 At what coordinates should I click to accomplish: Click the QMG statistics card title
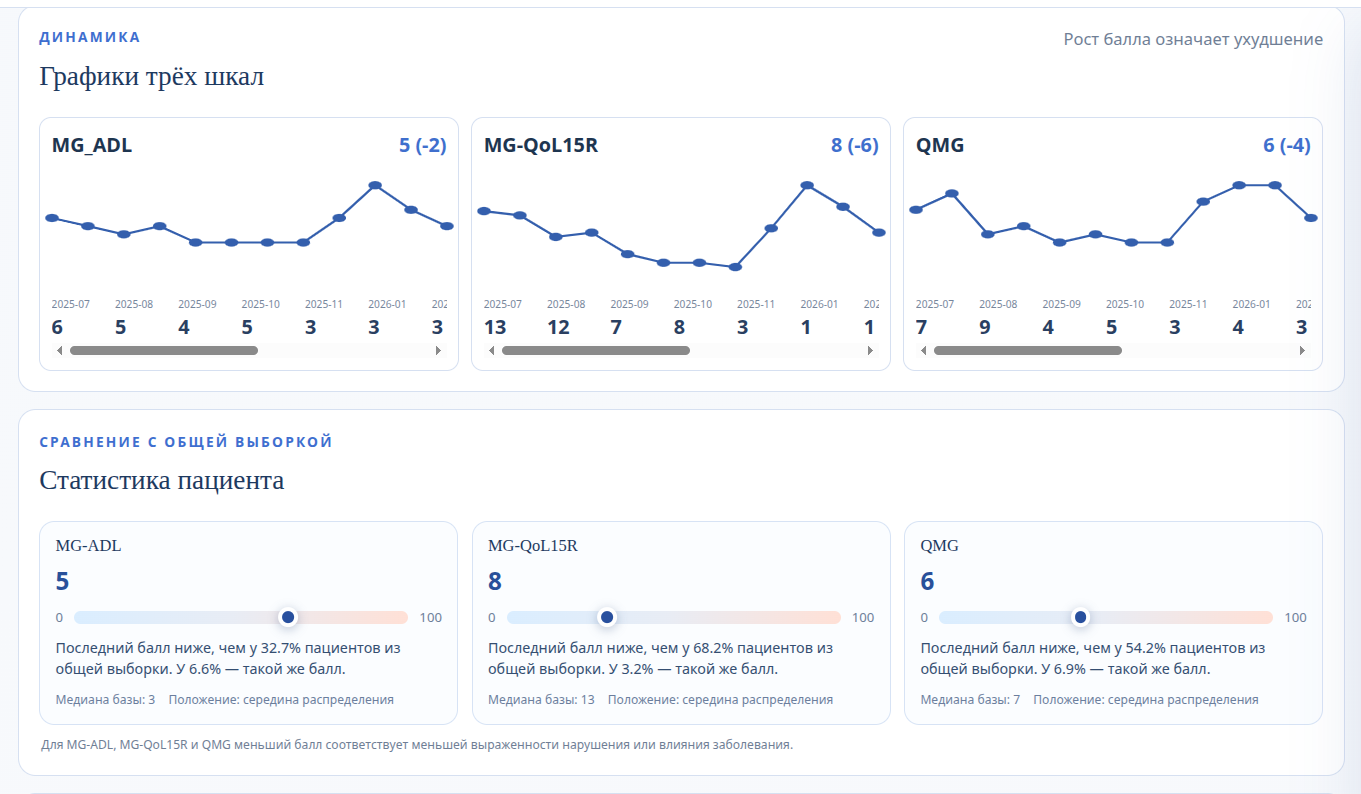(x=940, y=546)
